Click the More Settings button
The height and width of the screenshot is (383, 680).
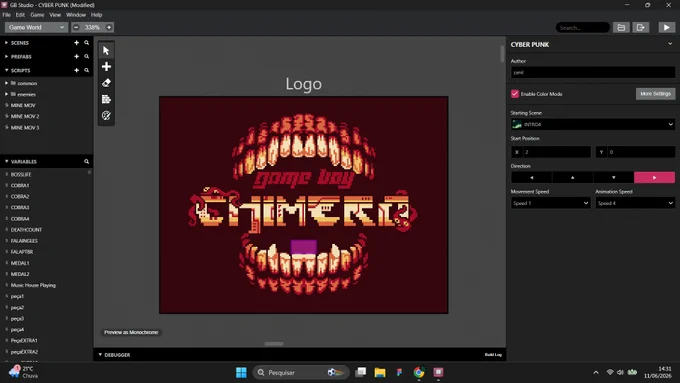(655, 94)
